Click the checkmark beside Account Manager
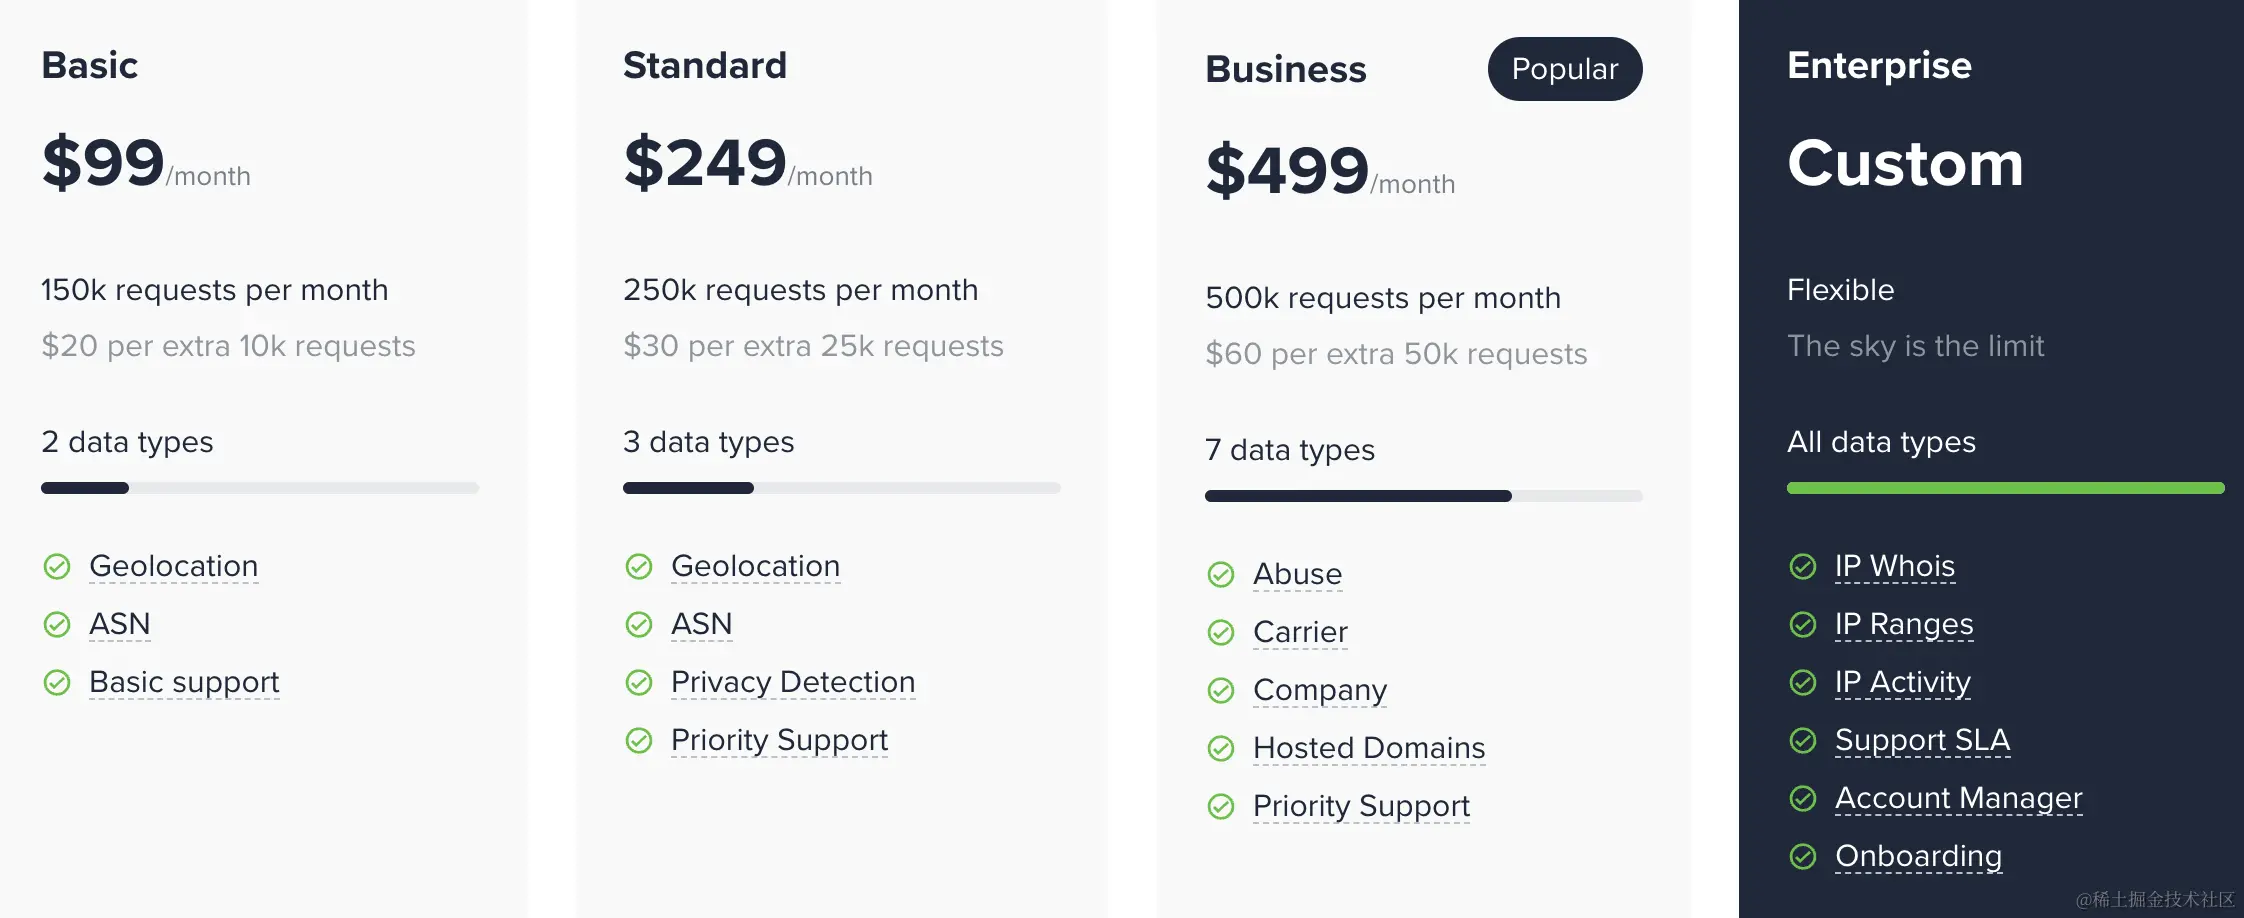 (x=1803, y=799)
